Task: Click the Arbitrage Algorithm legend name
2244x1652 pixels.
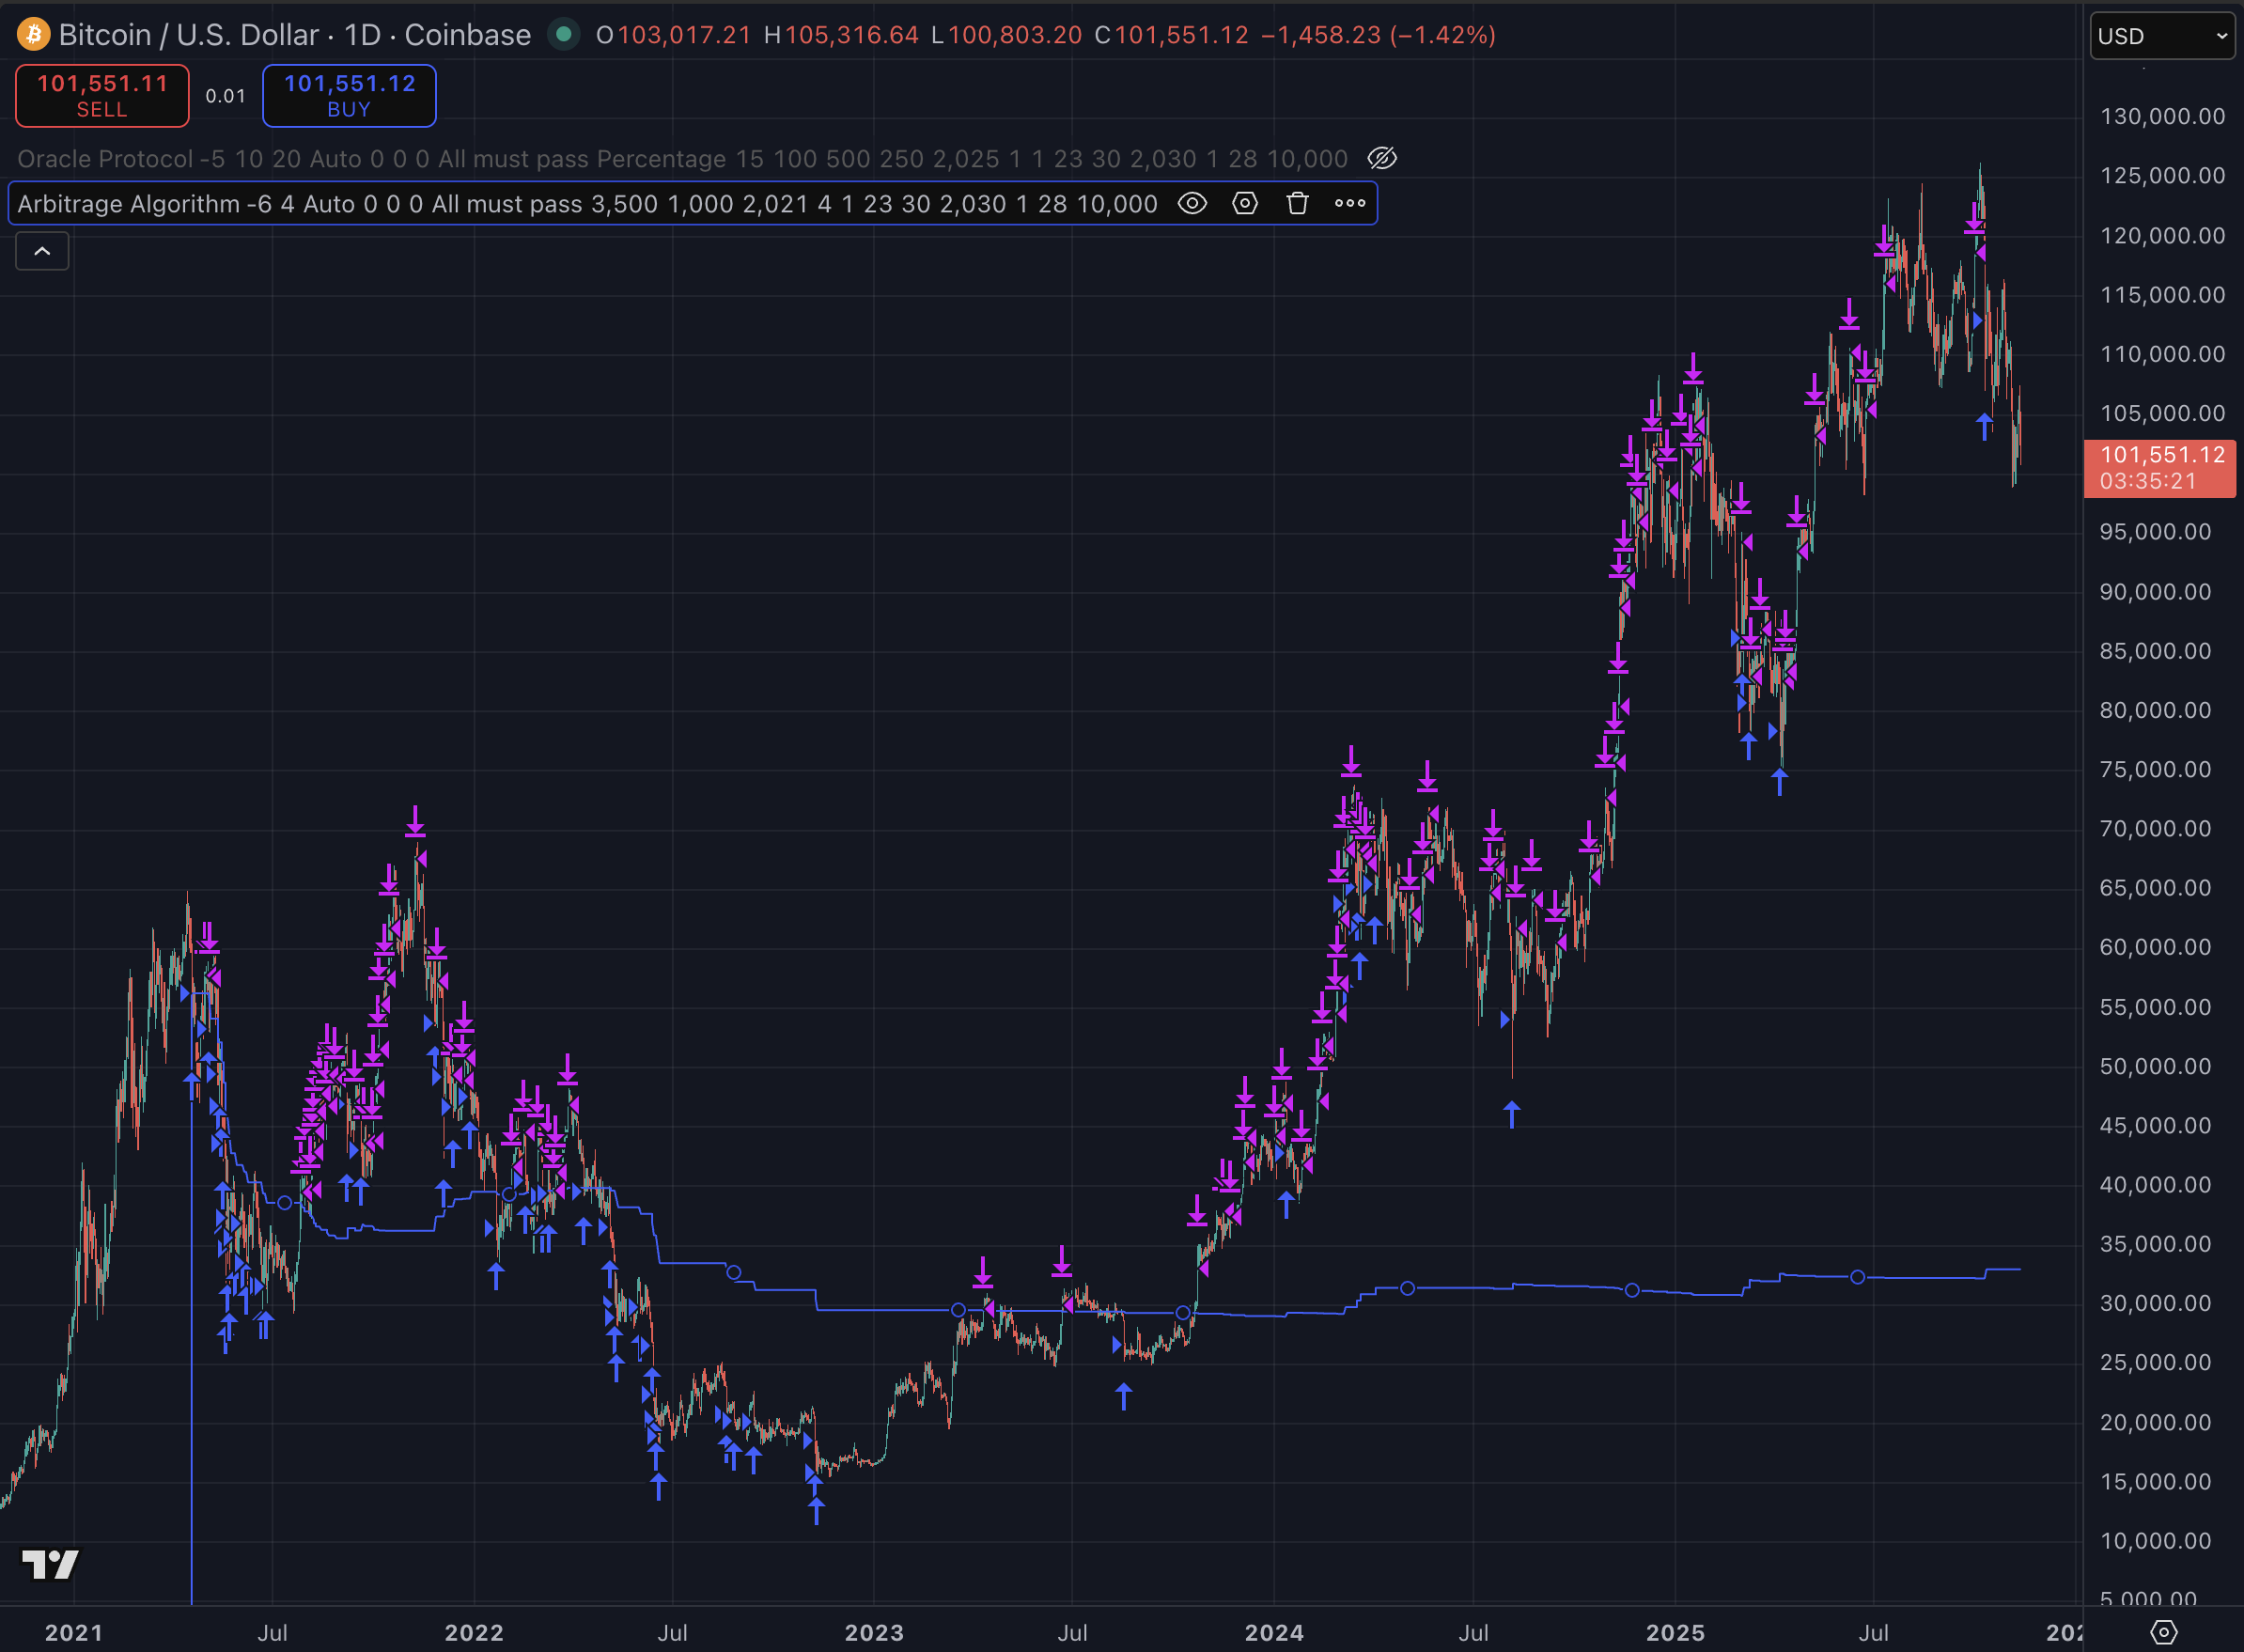Action: (128, 204)
